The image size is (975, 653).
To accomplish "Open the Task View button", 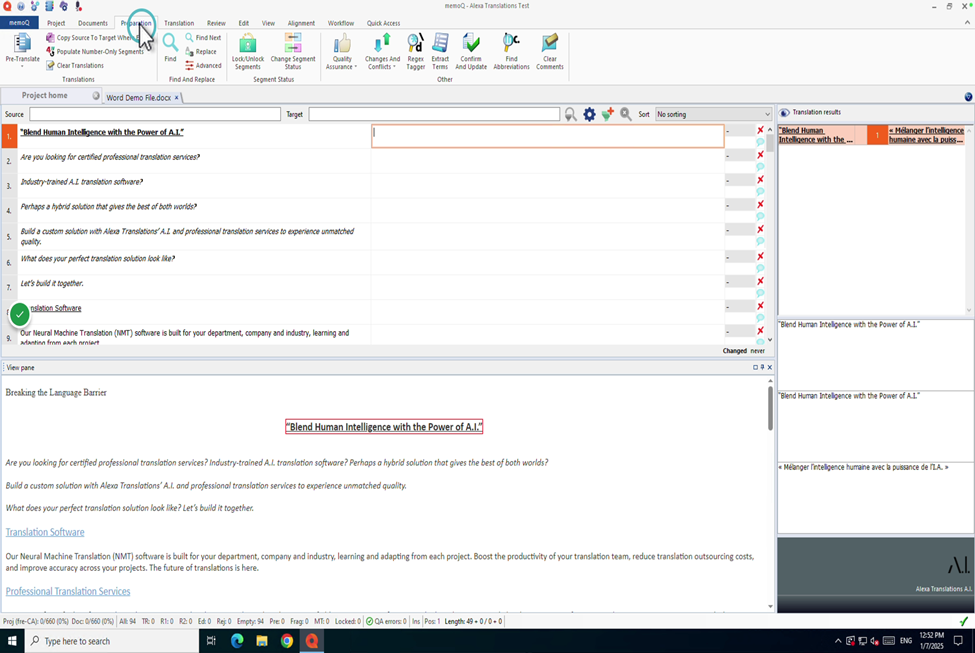I will (211, 641).
